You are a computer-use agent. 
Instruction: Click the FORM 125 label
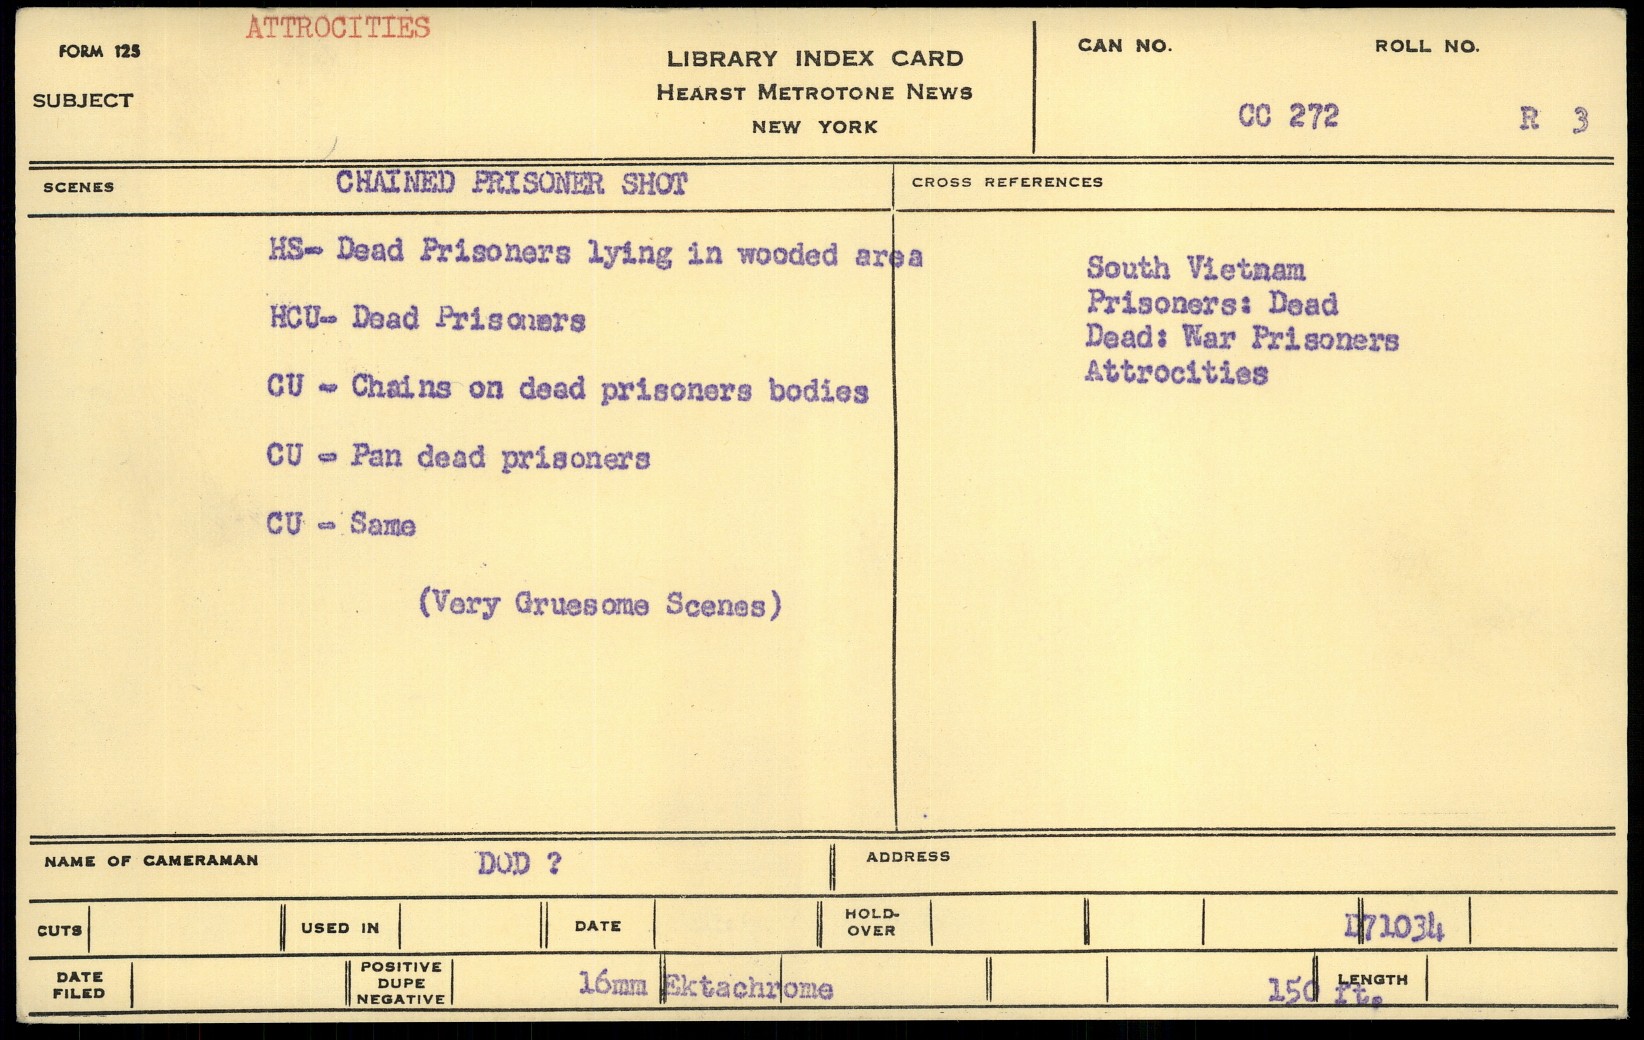[x=99, y=52]
